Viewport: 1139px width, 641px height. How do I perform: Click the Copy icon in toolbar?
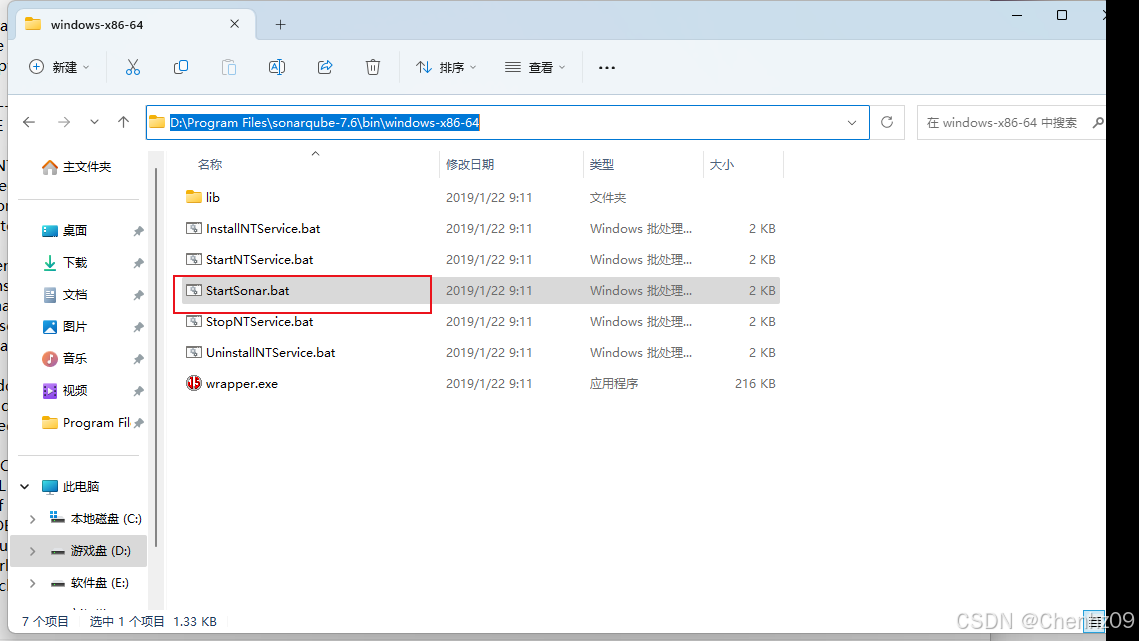[x=181, y=67]
